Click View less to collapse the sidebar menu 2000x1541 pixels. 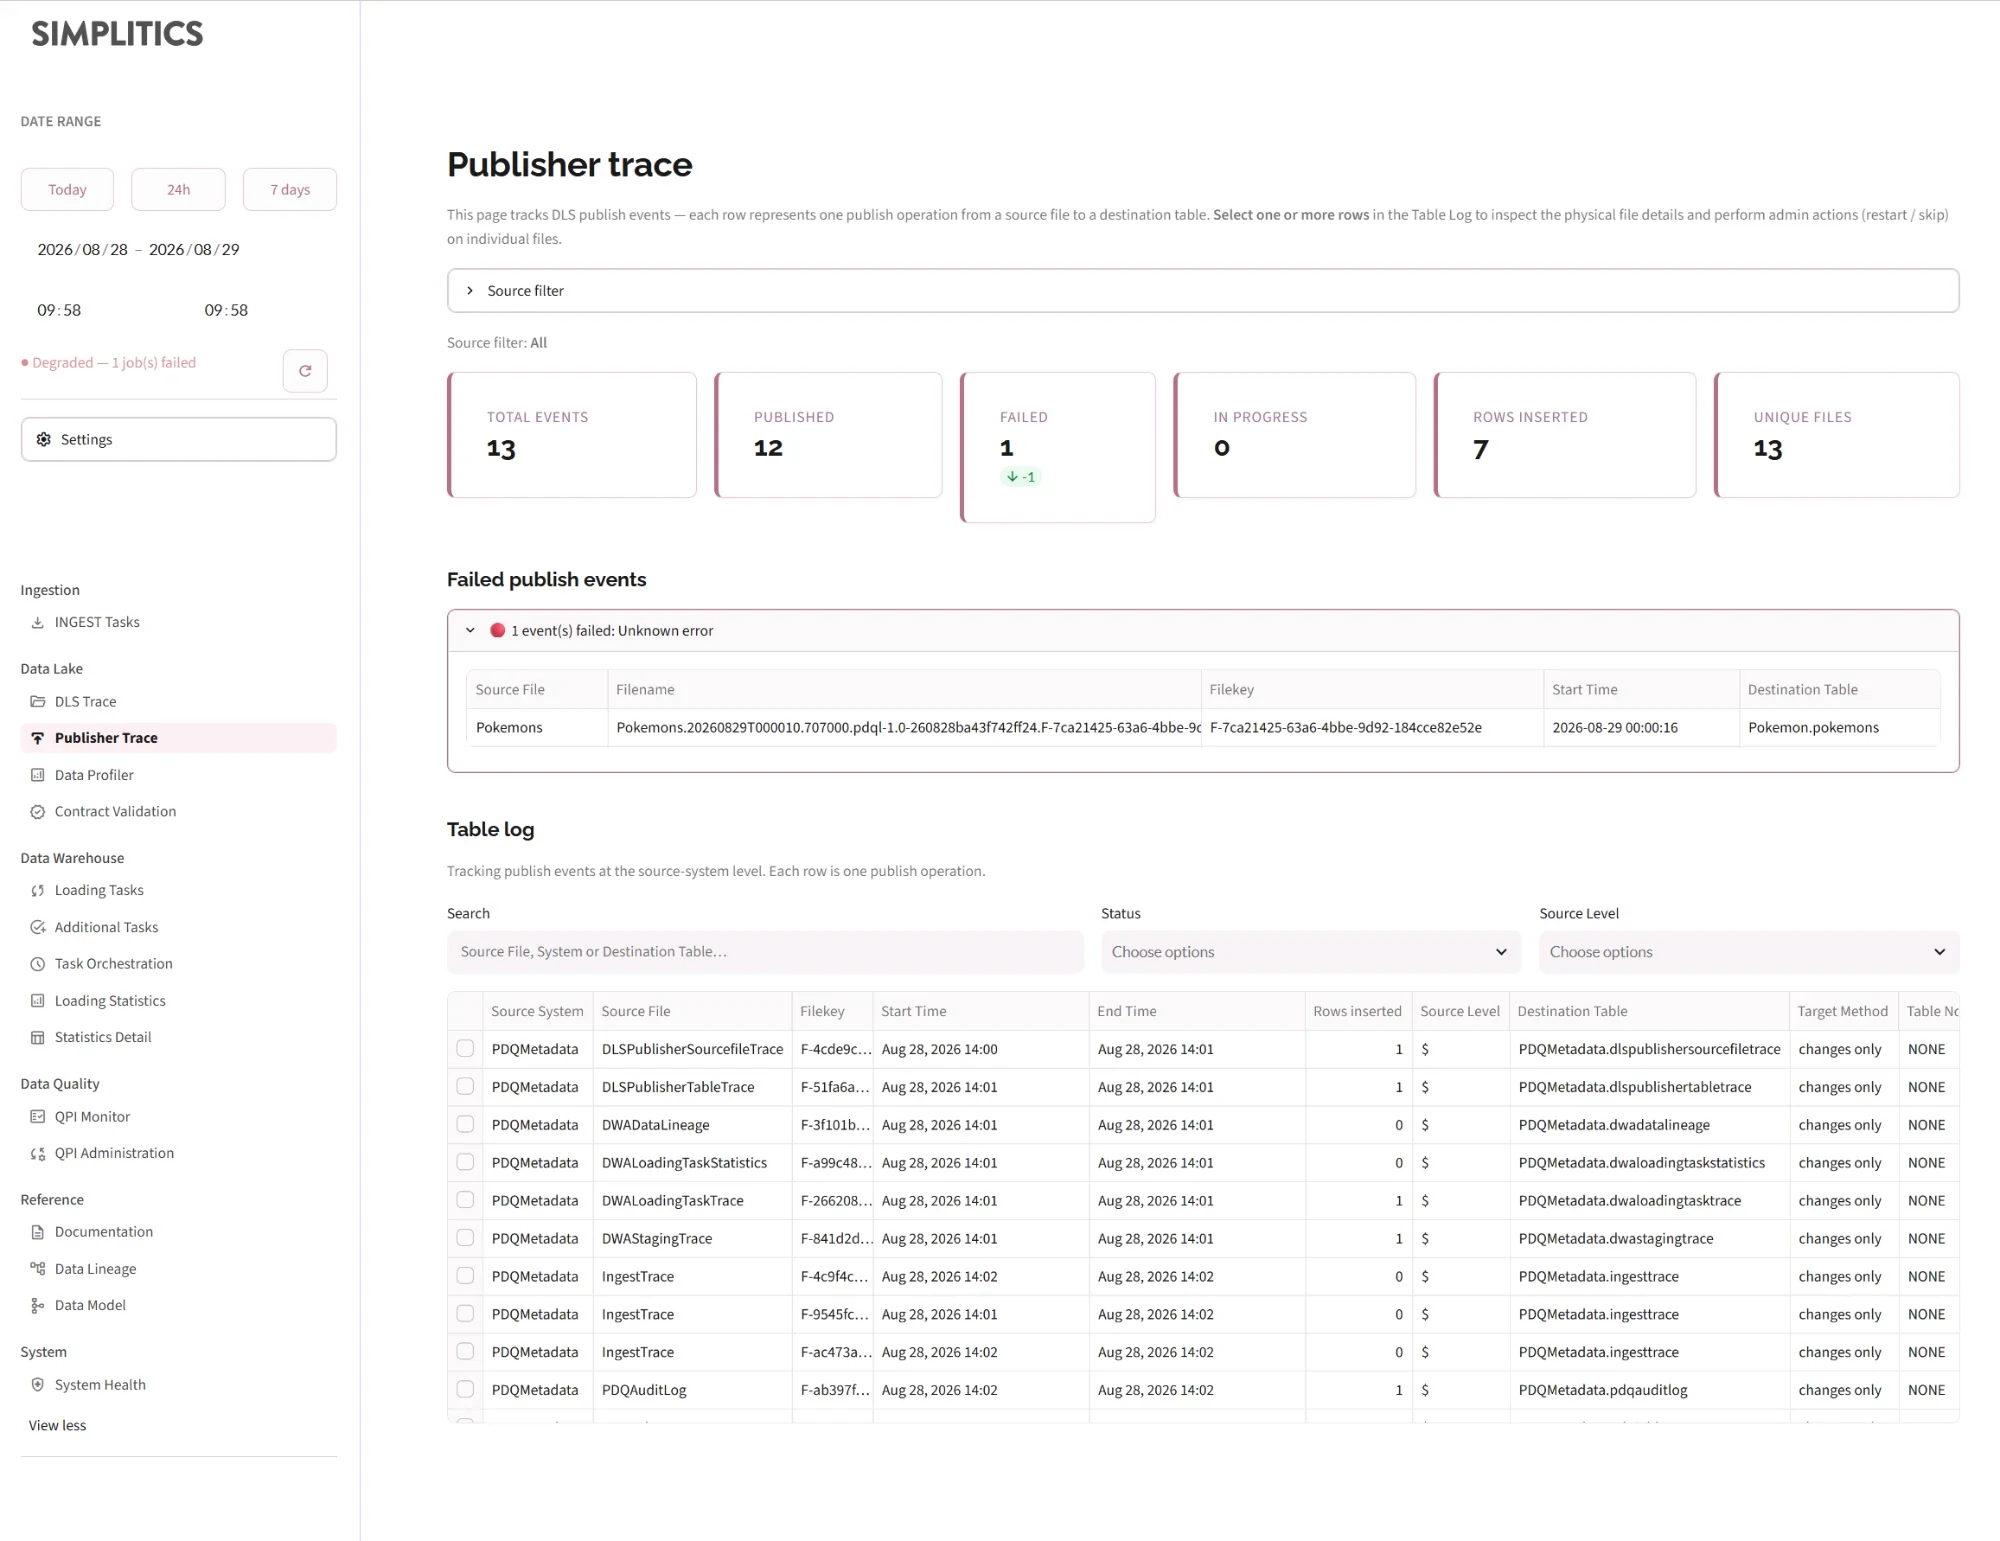[57, 1425]
